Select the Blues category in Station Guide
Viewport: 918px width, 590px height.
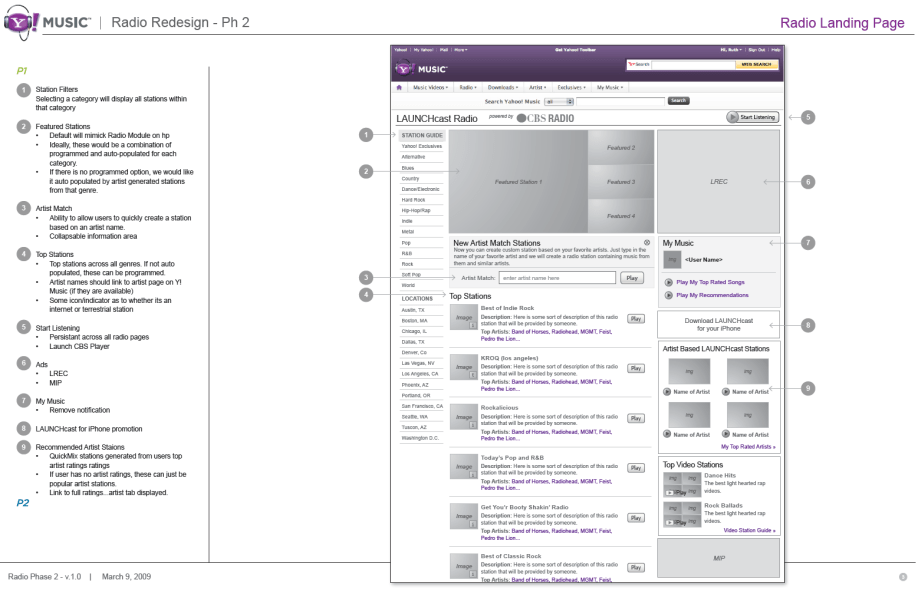[410, 167]
